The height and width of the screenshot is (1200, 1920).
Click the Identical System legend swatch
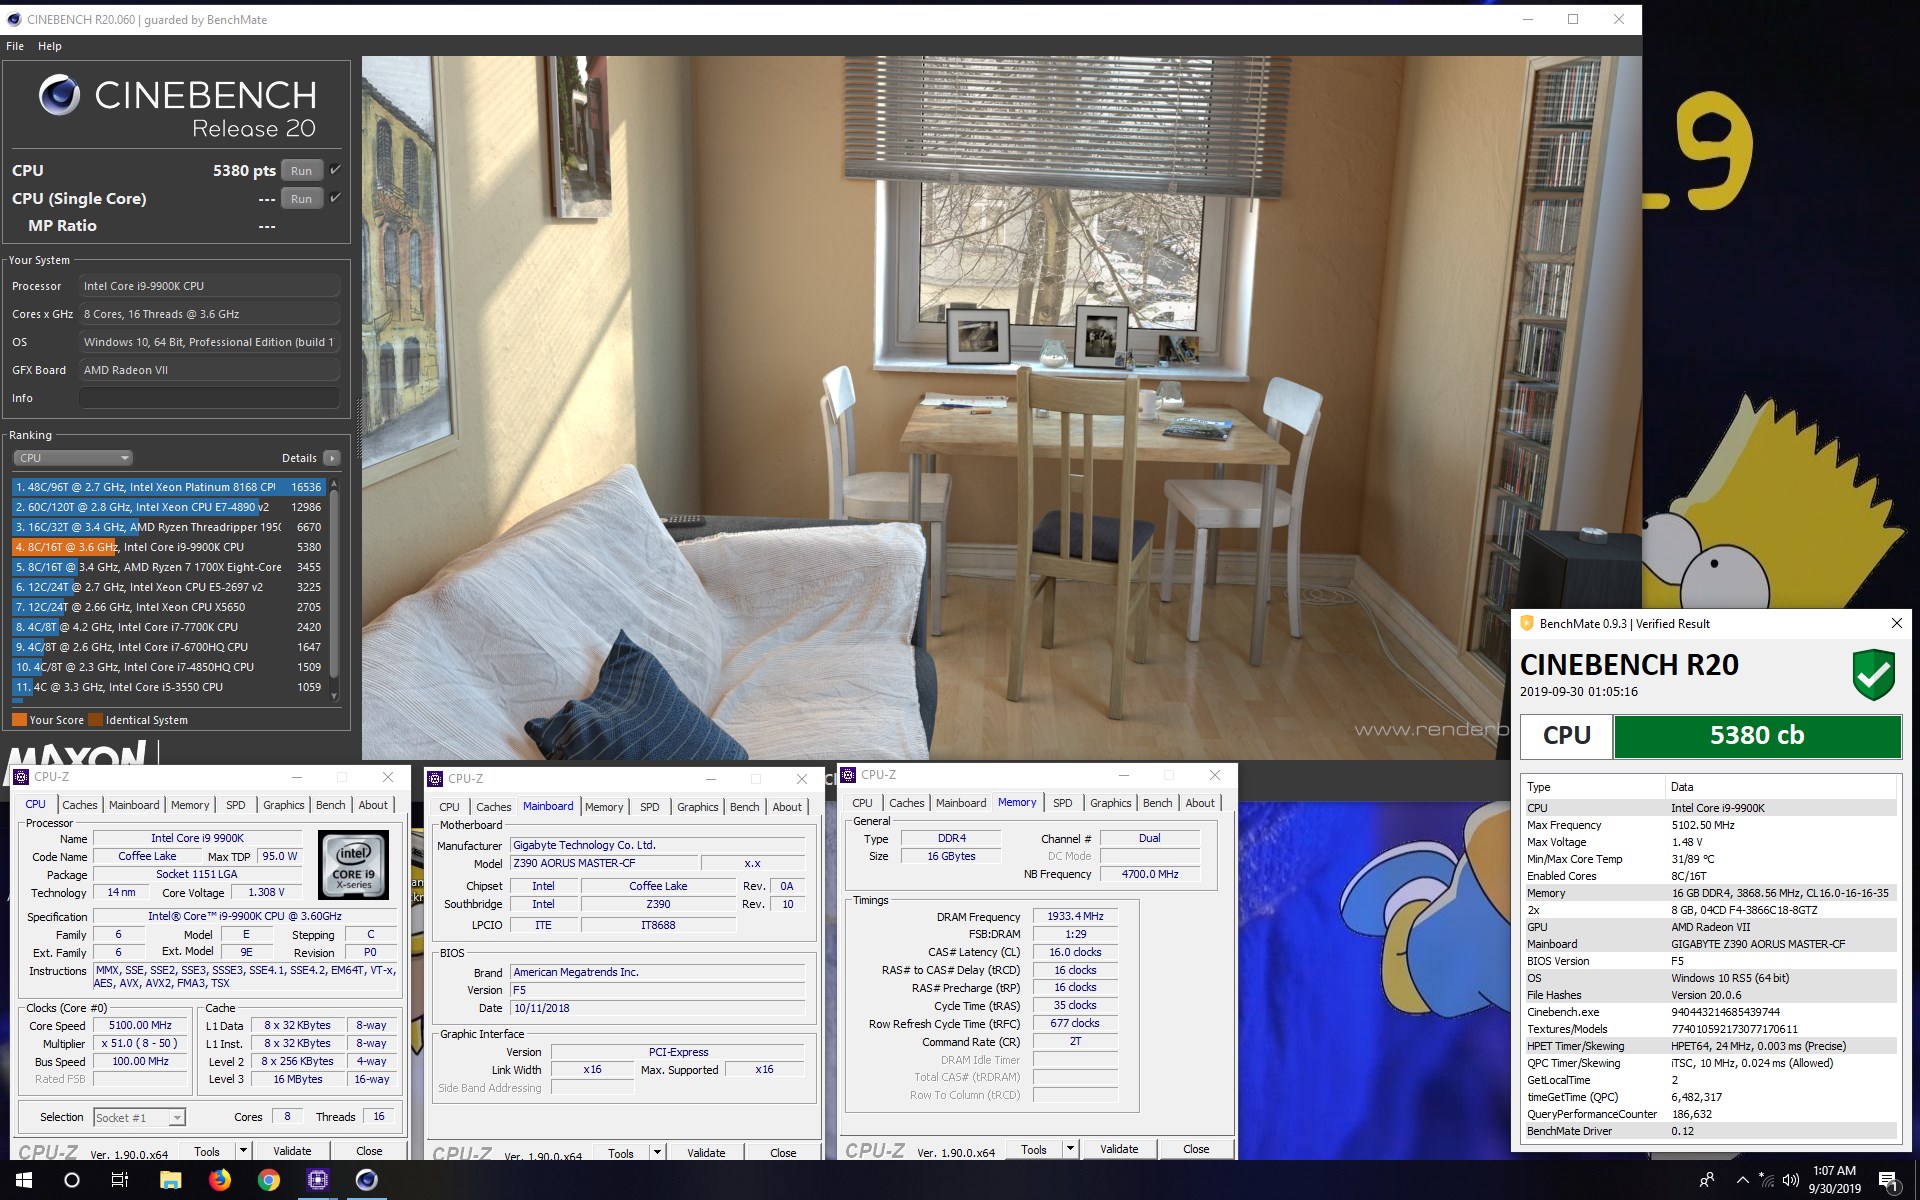[x=95, y=720]
